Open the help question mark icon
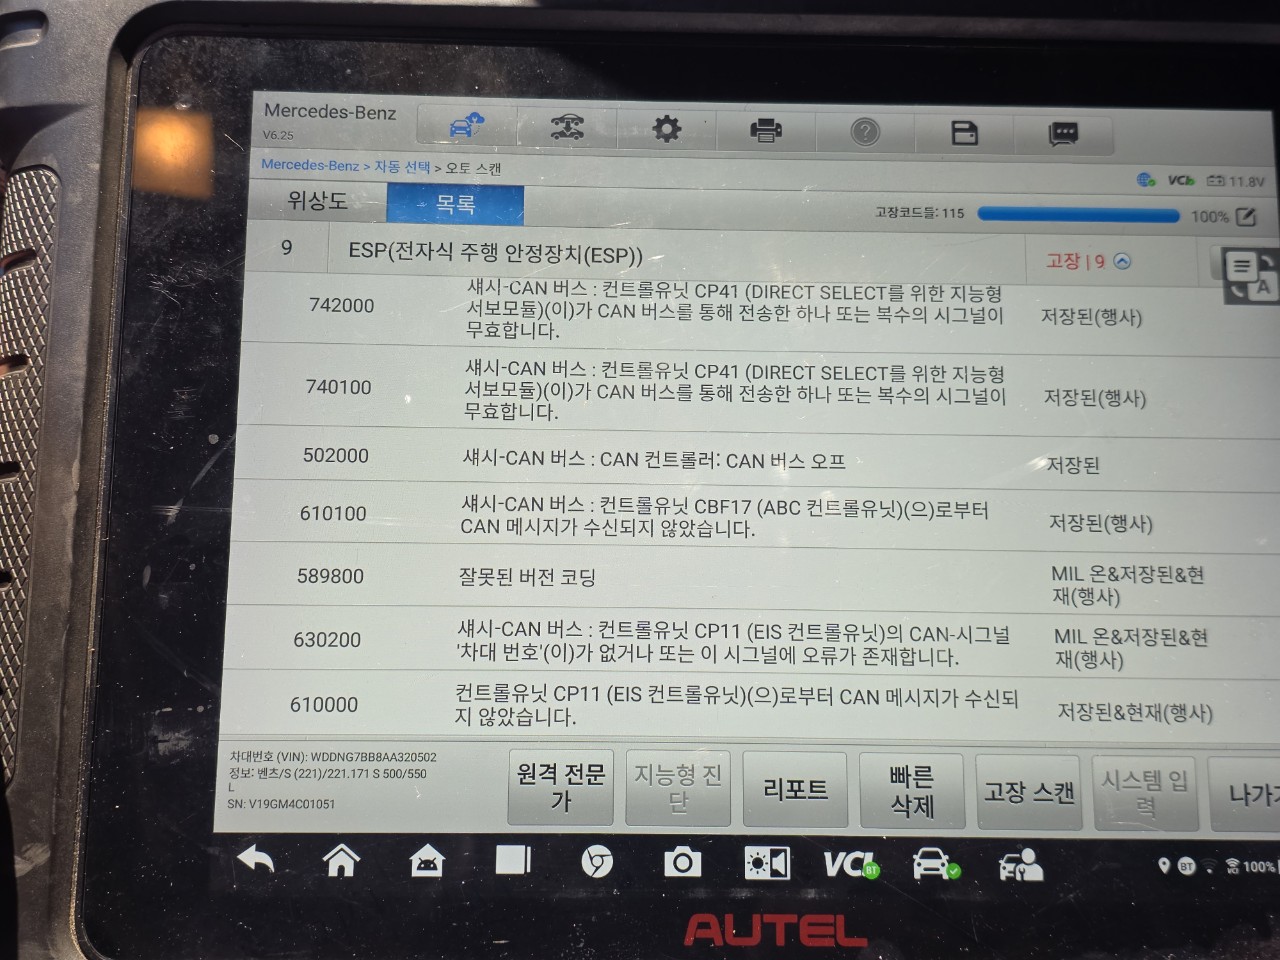Image resolution: width=1280 pixels, height=960 pixels. pos(865,131)
